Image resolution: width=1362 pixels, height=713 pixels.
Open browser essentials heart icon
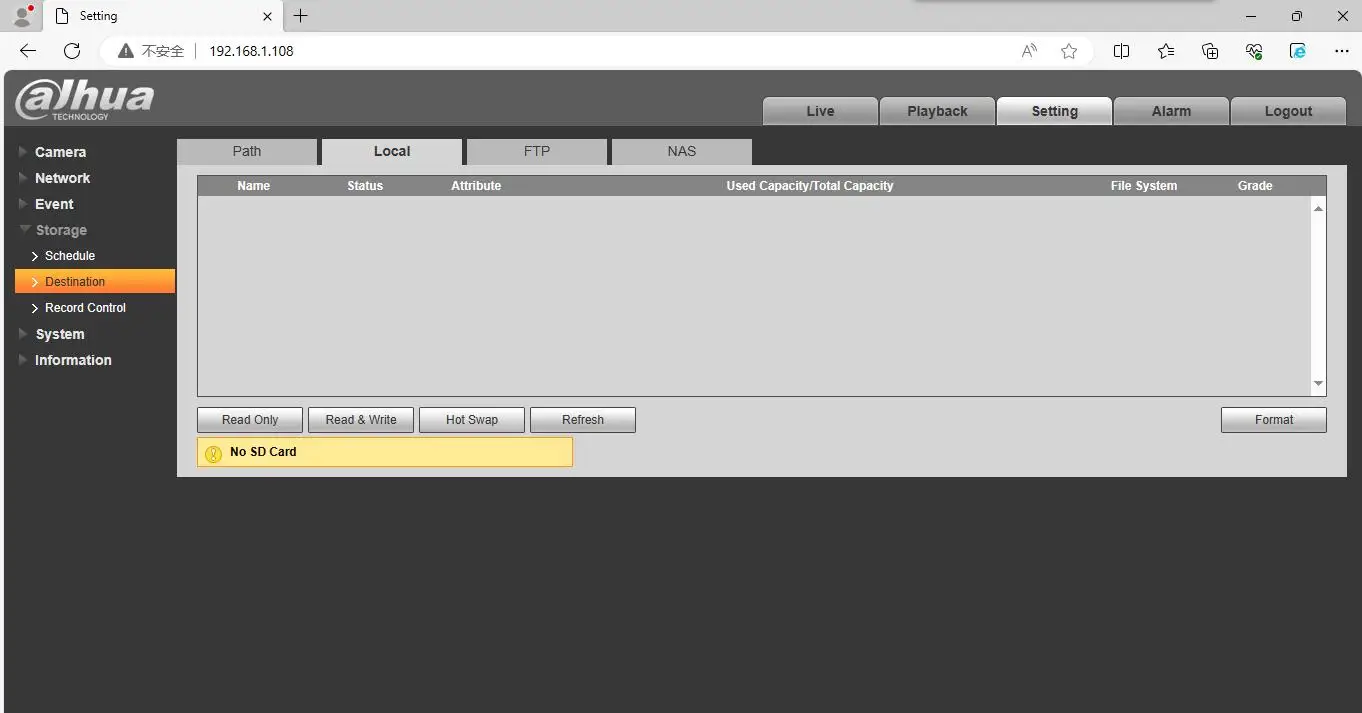[x=1254, y=51]
